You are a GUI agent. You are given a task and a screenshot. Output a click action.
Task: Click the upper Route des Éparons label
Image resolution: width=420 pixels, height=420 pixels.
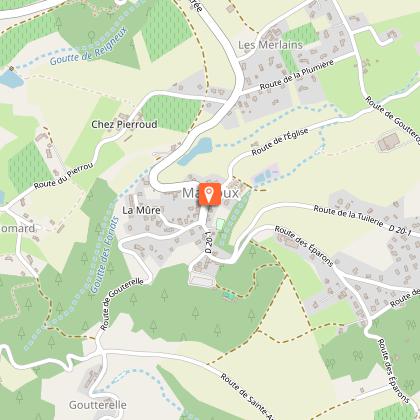point(304,246)
